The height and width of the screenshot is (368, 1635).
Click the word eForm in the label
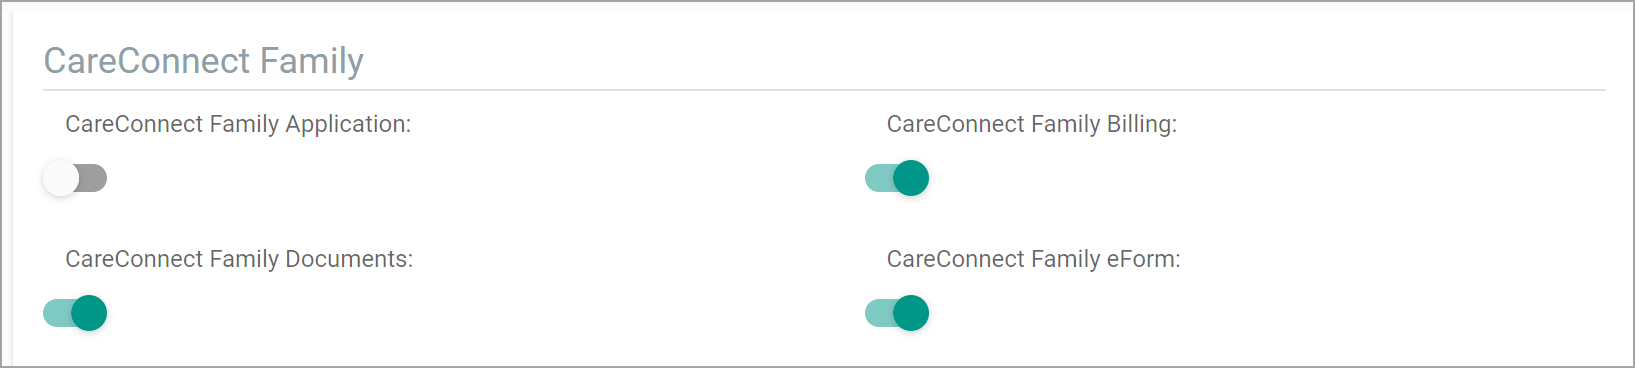point(1144,259)
